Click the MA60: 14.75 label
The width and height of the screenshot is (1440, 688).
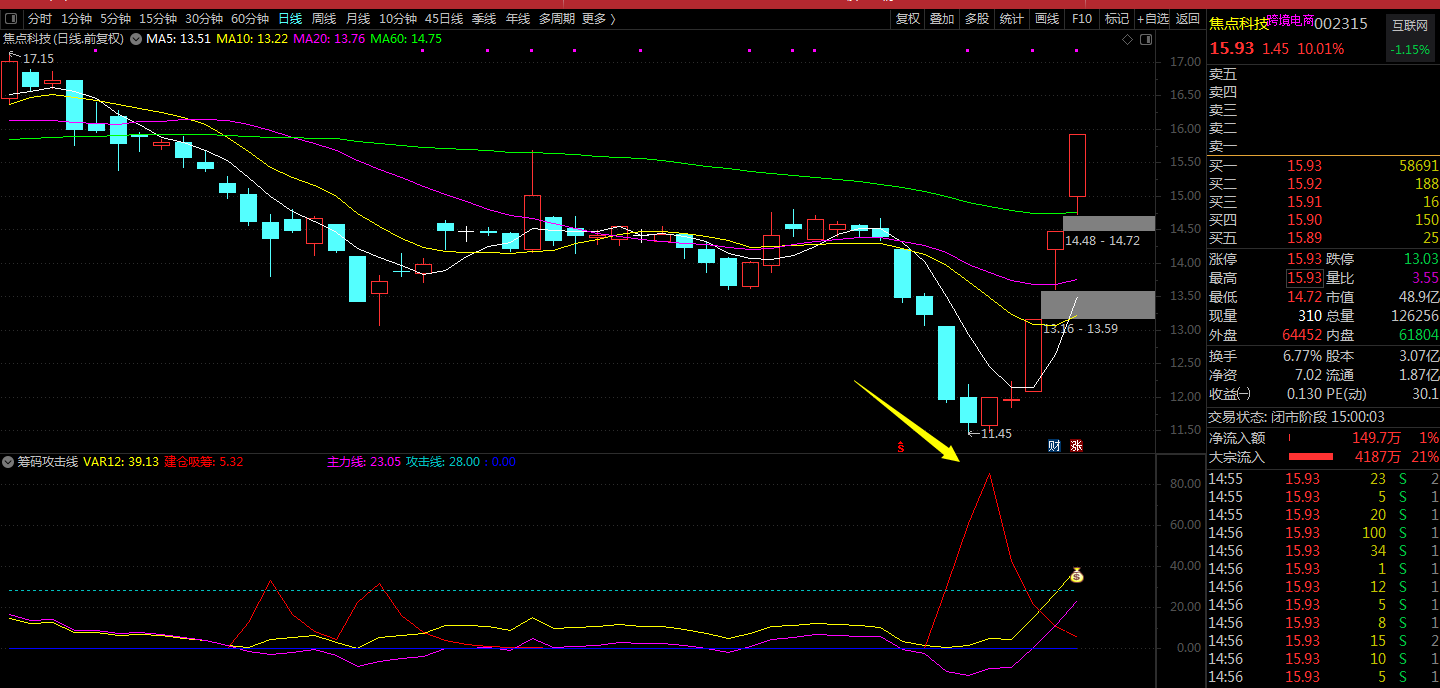coord(406,39)
